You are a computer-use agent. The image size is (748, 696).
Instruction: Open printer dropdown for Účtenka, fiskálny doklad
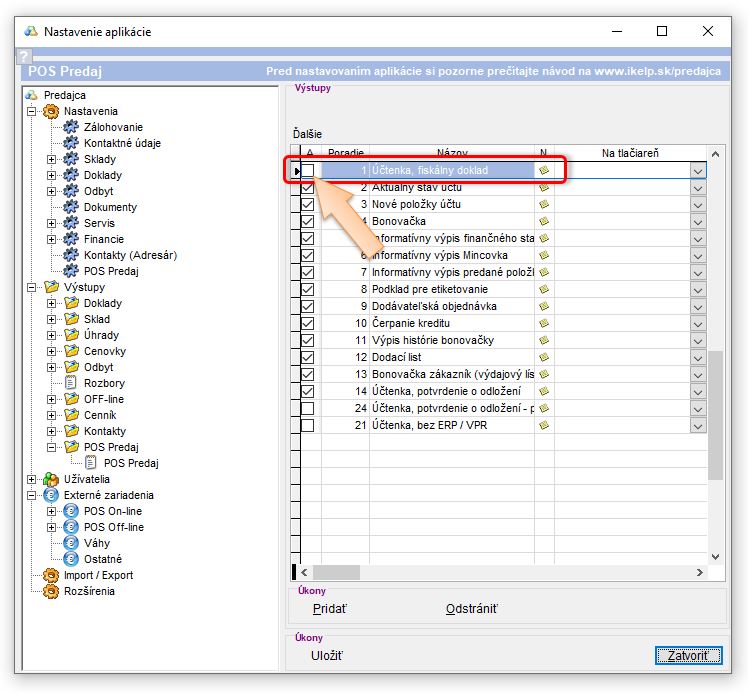point(698,171)
